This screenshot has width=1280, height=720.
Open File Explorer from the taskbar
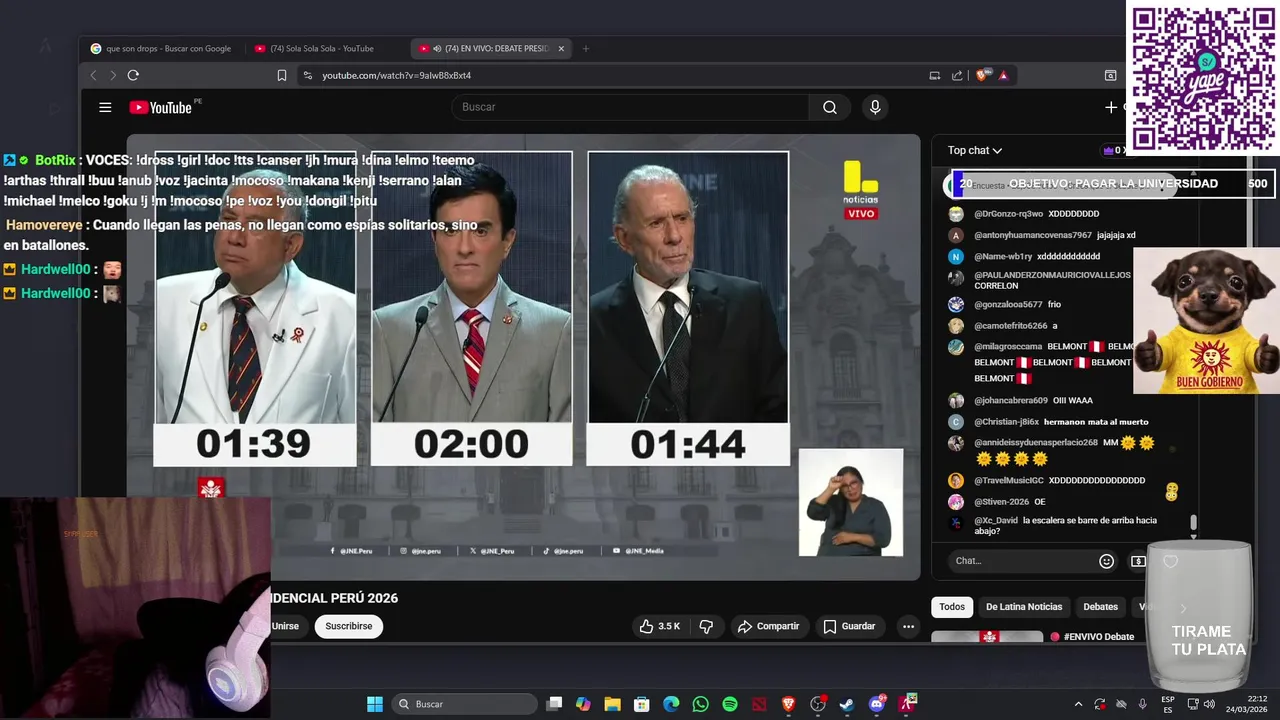[612, 704]
